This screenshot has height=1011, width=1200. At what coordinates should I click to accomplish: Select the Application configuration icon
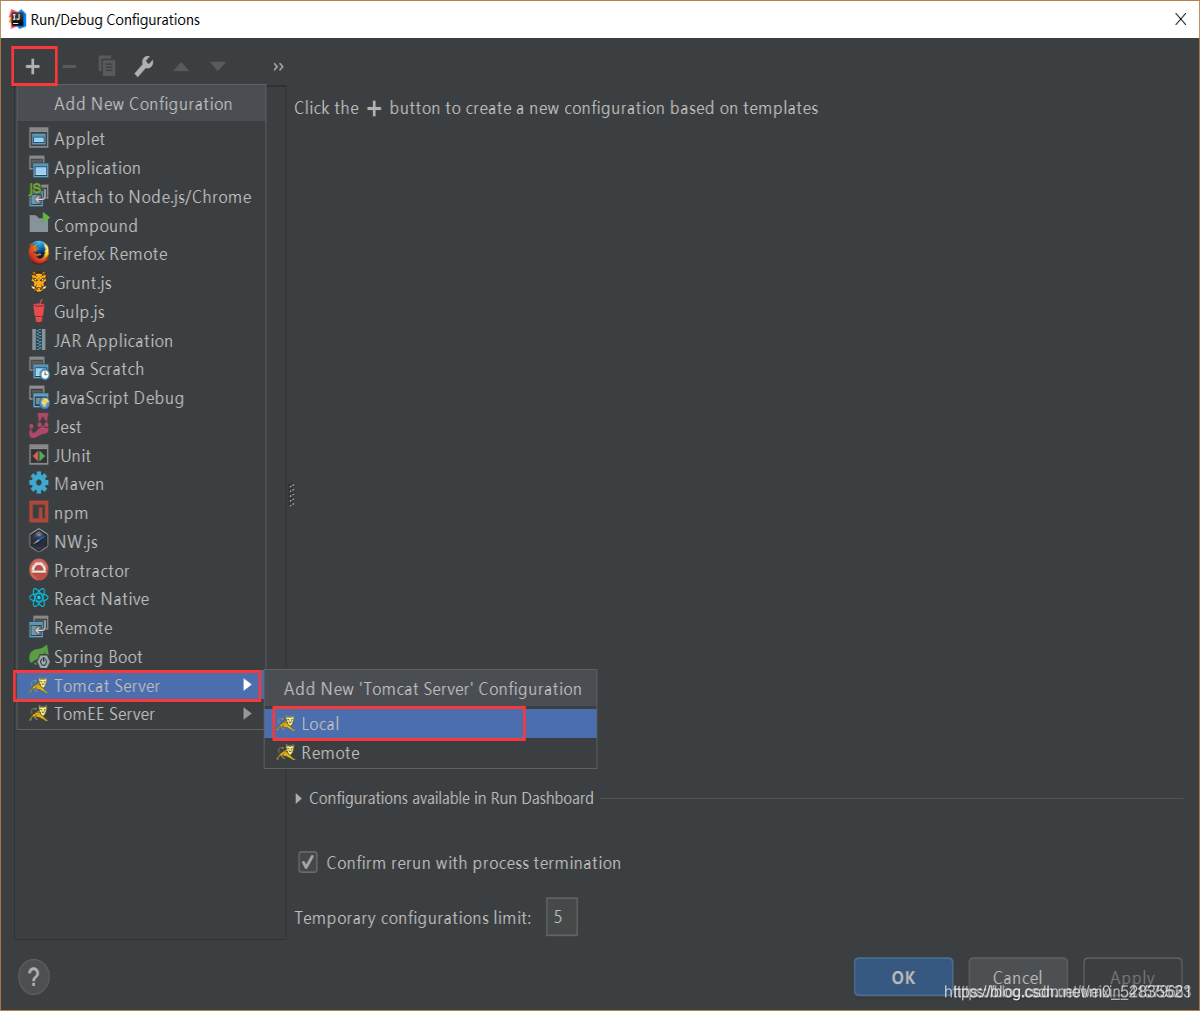(x=39, y=167)
